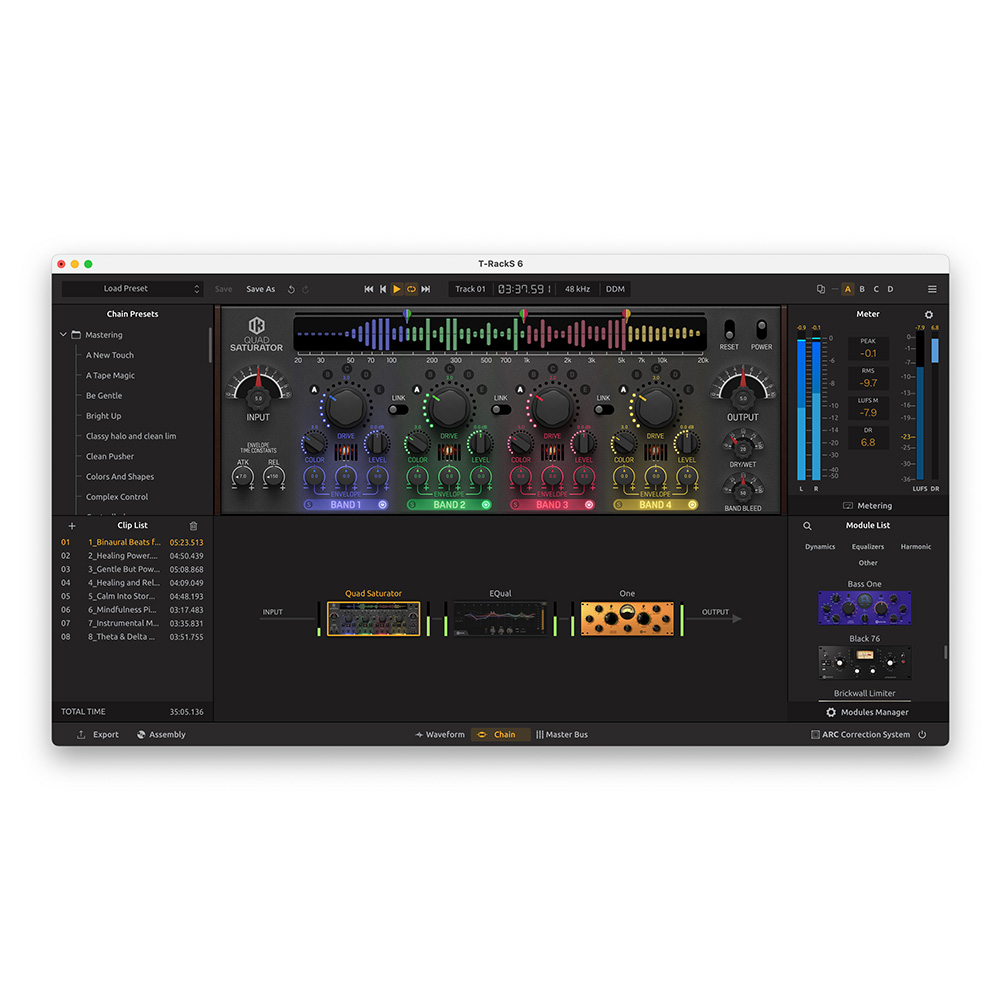This screenshot has width=1000, height=1000.
Task: Solo Band 2 with the S icon
Action: (x=412, y=505)
